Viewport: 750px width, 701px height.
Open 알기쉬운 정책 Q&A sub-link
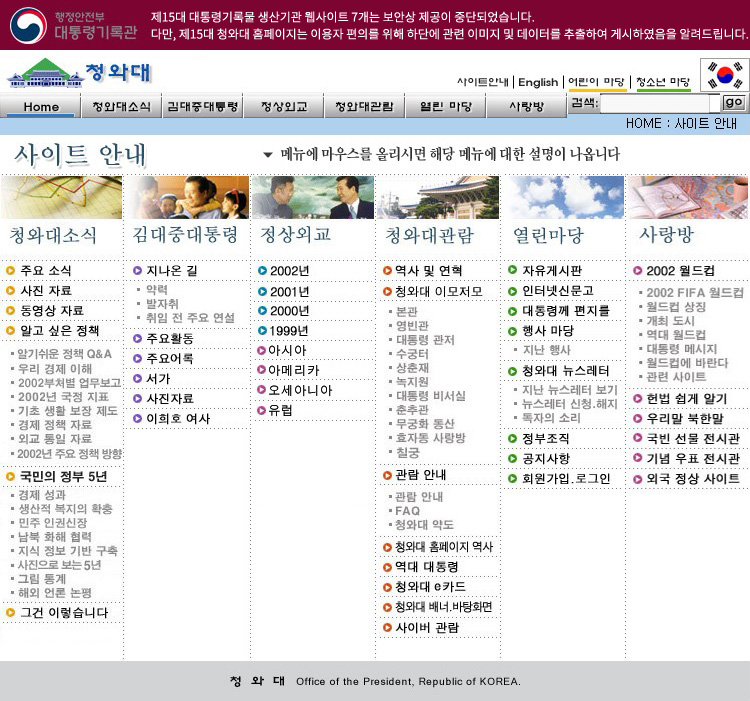(65, 354)
